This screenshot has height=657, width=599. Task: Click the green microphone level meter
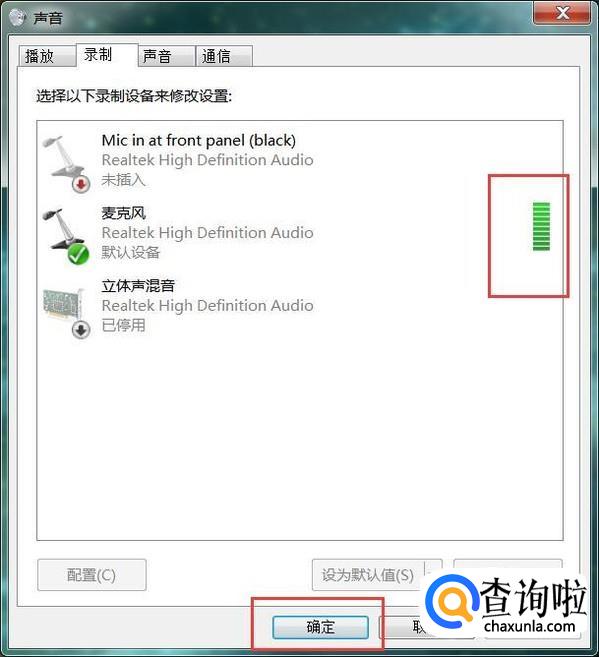[x=541, y=226]
